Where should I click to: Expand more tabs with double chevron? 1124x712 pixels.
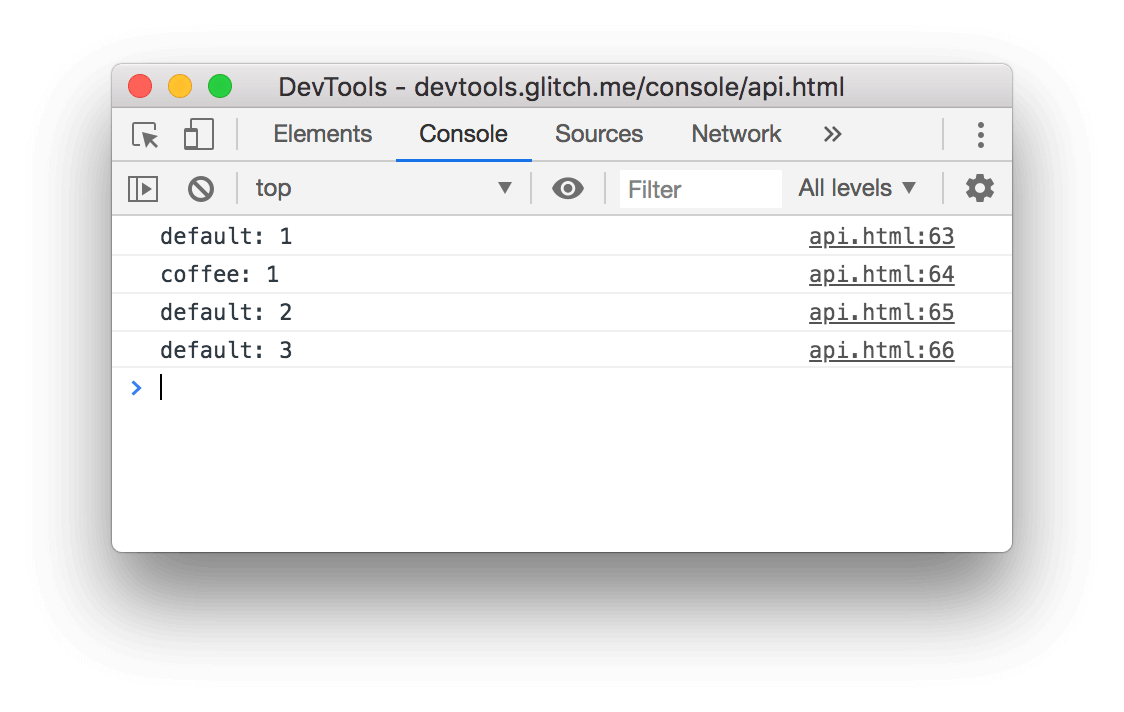tap(832, 134)
